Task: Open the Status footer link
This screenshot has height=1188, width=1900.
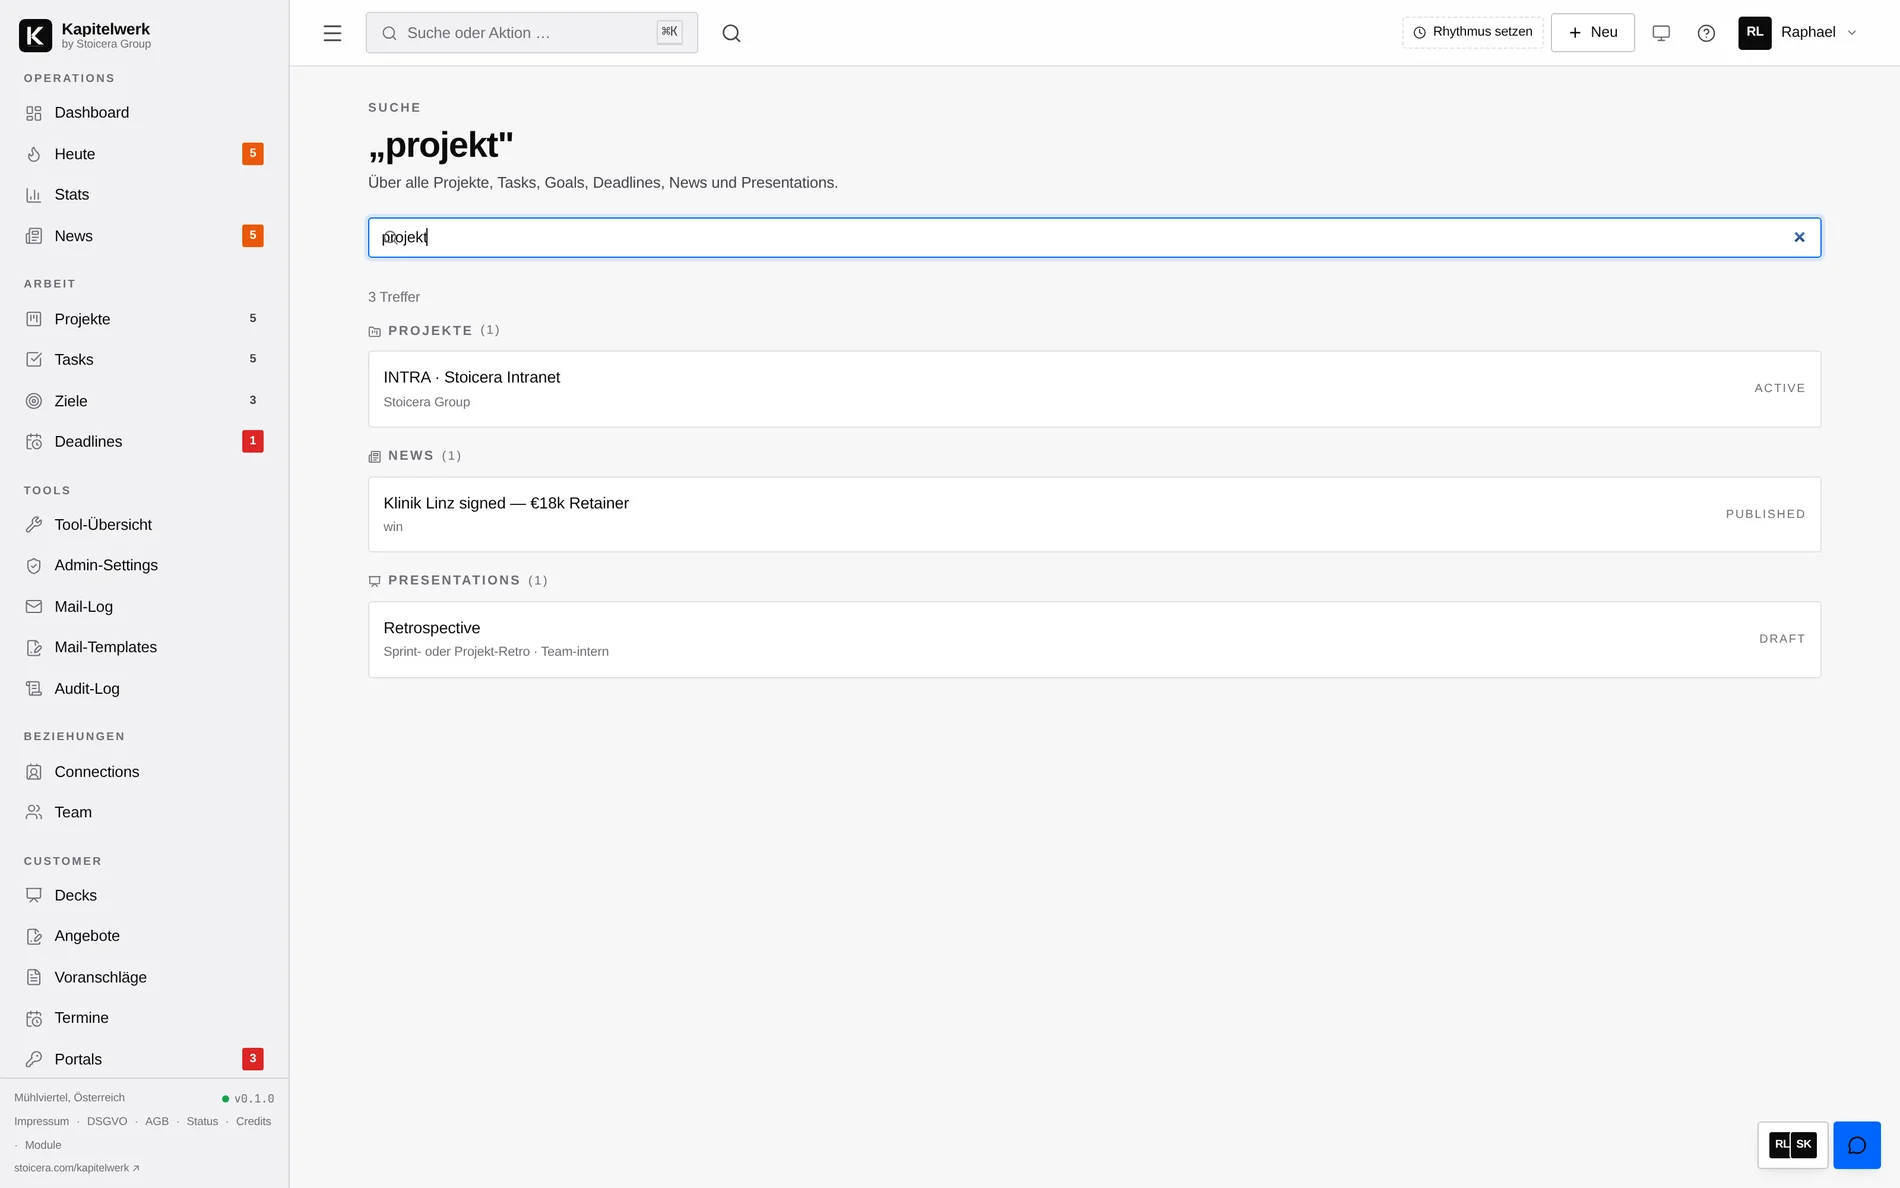Action: coord(202,1121)
